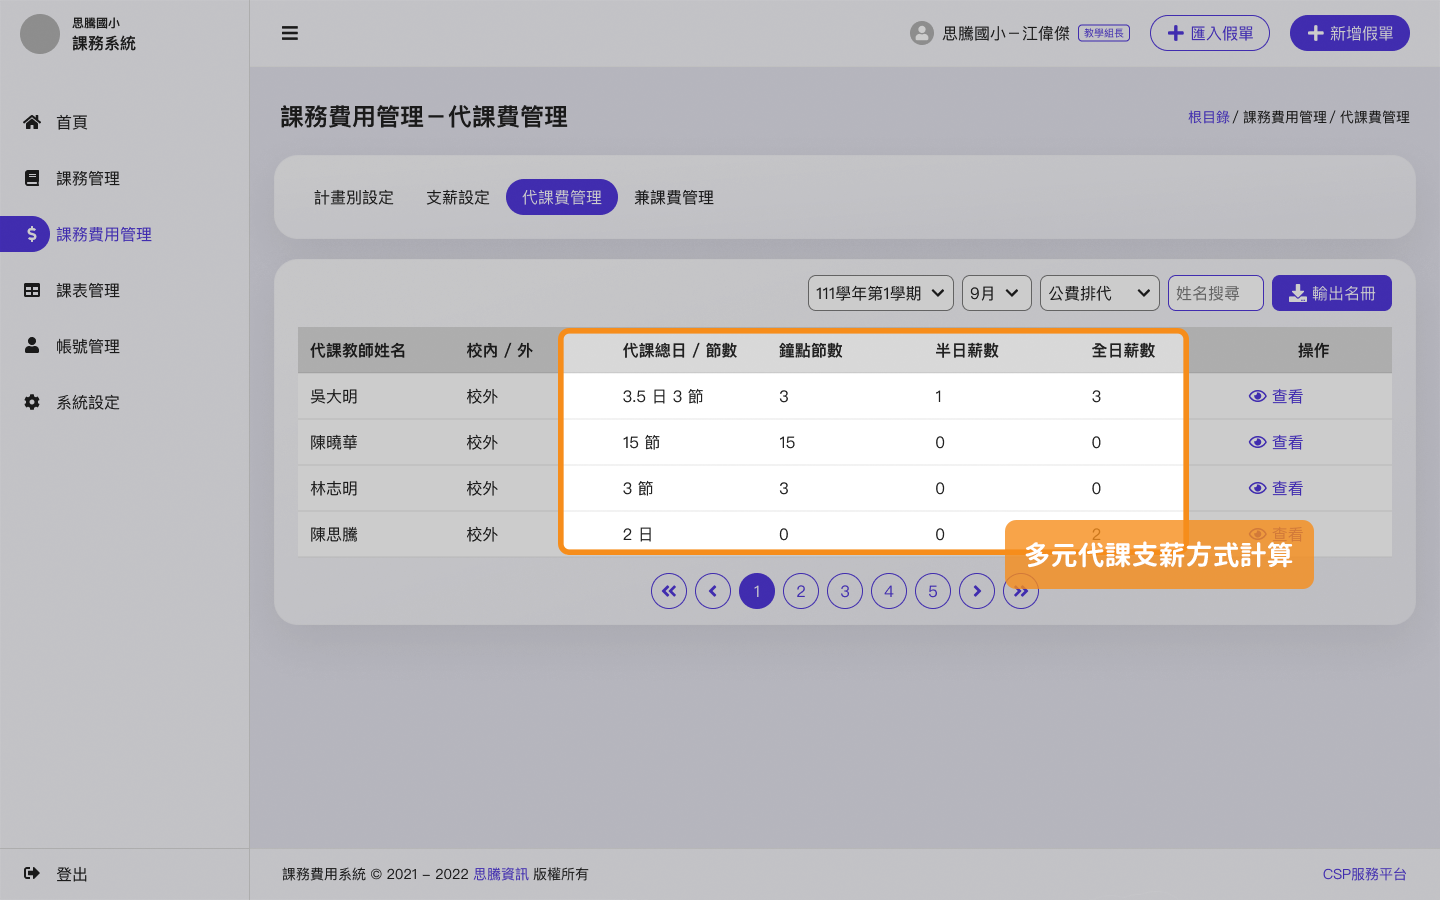Viewport: 1440px width, 900px height.
Task: View details for 吳大明
Action: pyautogui.click(x=1276, y=396)
